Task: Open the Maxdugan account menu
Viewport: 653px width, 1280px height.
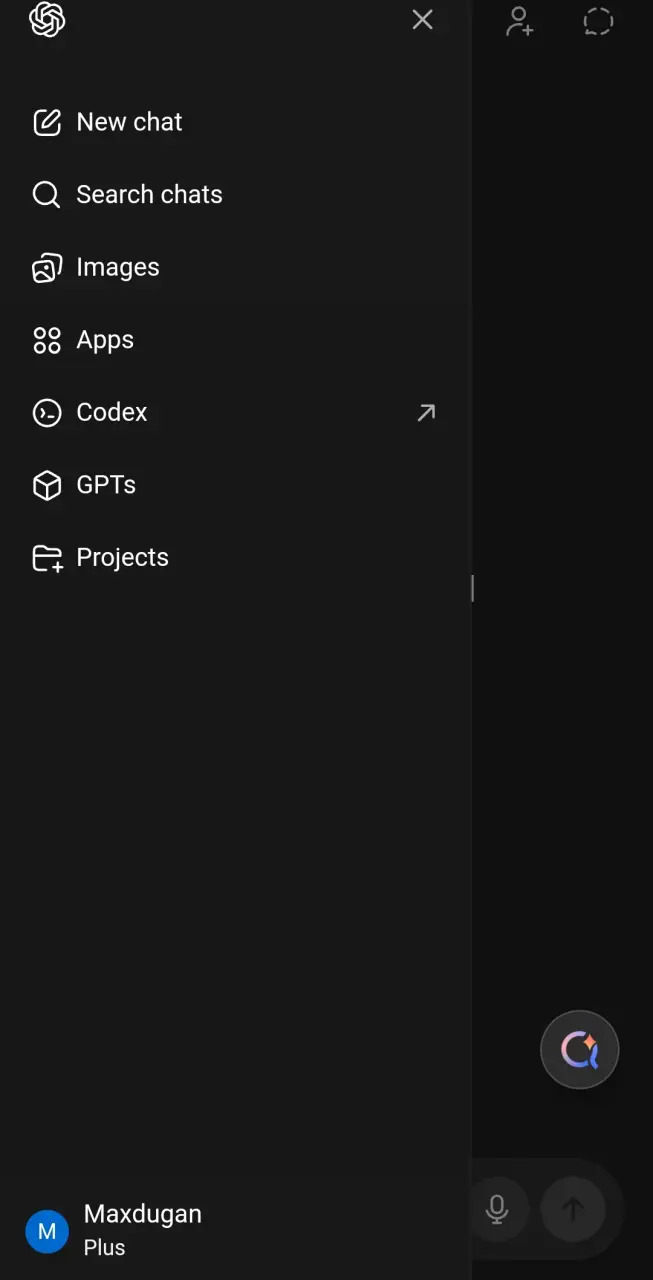Action: [x=143, y=1214]
